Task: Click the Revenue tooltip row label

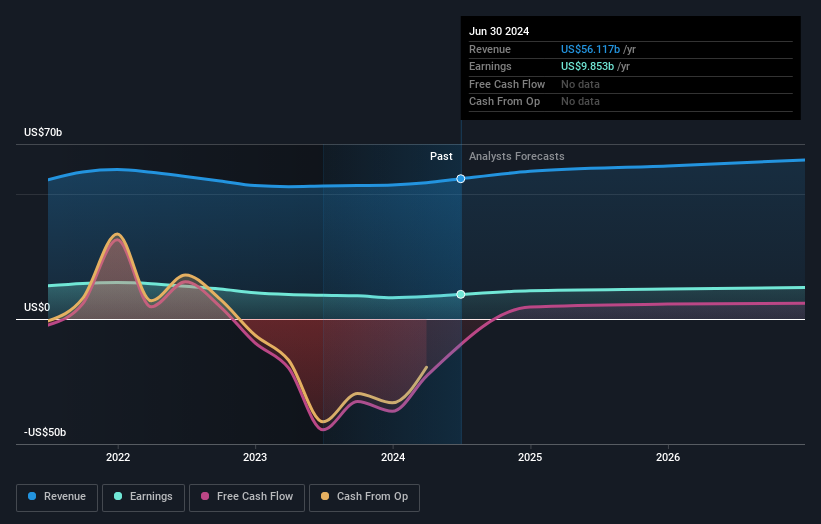Action: coord(490,49)
